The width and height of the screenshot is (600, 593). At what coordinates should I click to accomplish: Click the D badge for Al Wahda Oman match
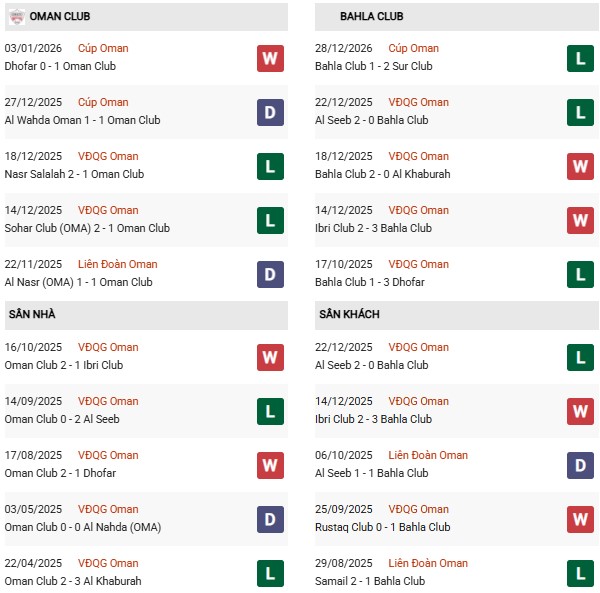coord(270,112)
